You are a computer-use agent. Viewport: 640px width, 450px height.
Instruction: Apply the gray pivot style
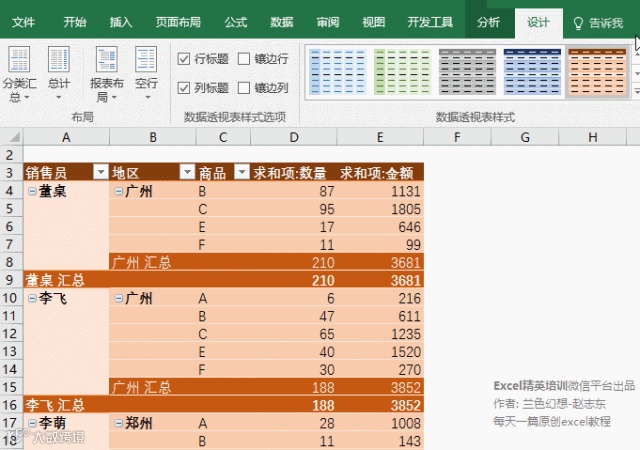[467, 71]
